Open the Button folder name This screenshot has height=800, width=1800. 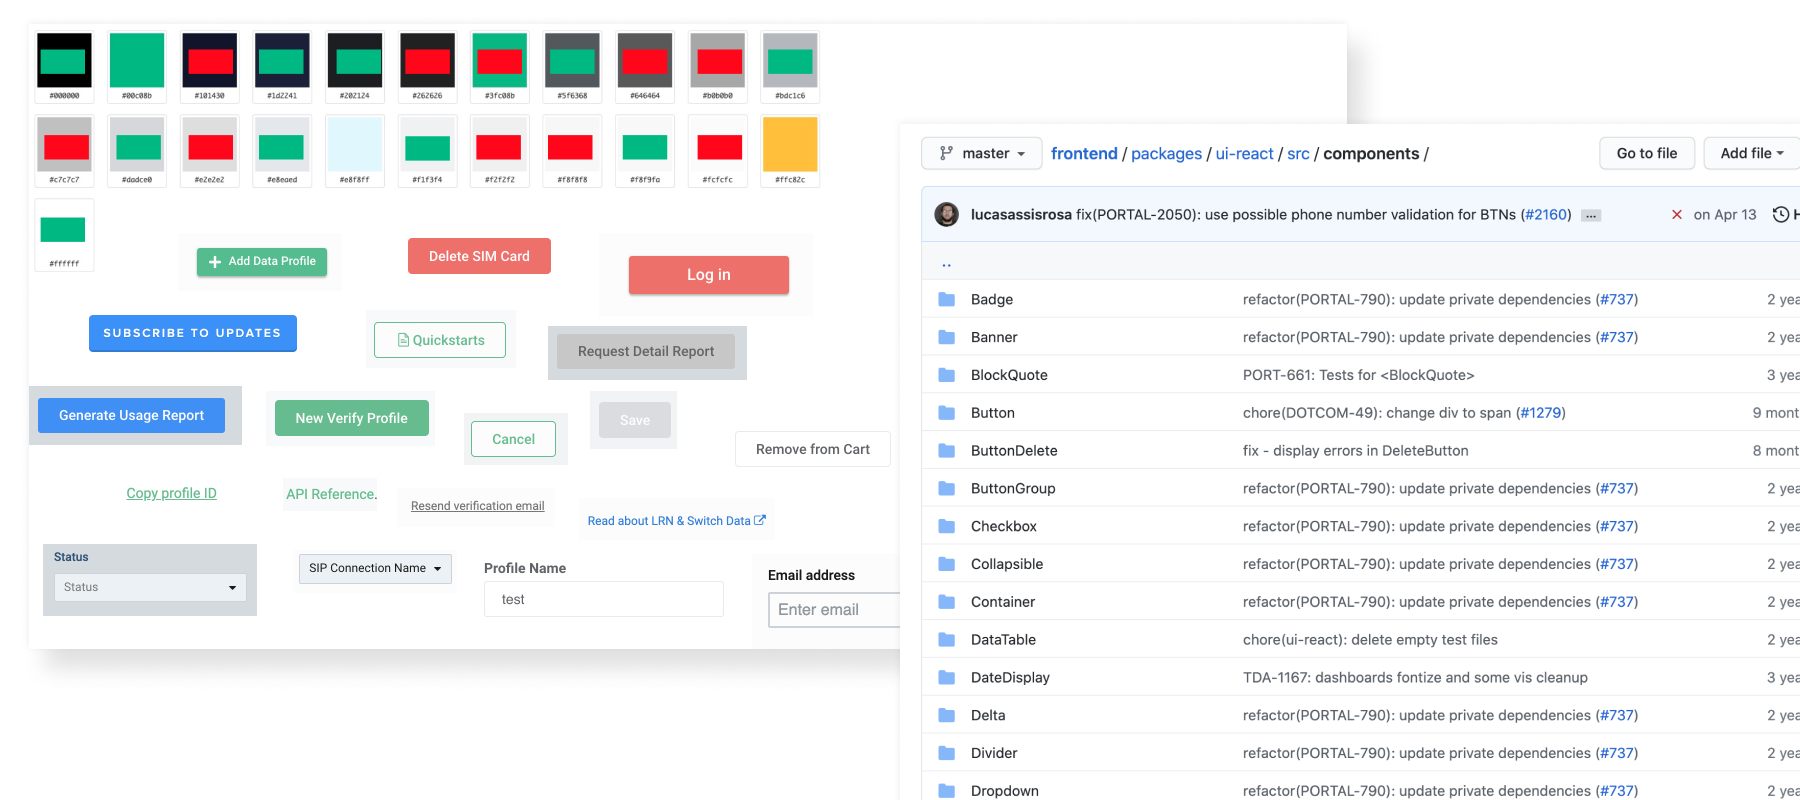tap(993, 413)
